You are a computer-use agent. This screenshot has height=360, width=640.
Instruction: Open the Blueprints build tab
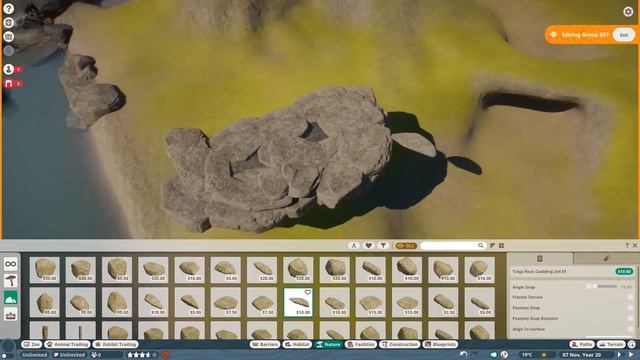coord(440,344)
